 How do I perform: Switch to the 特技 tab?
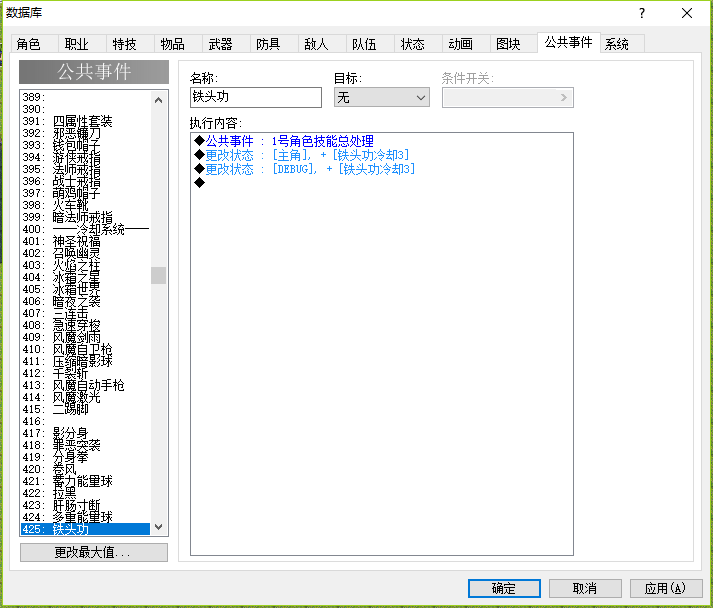click(x=130, y=44)
